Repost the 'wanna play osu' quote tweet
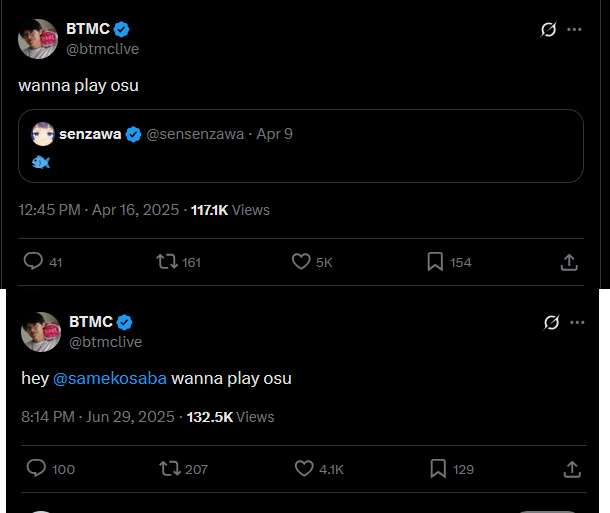The image size is (610, 513). [167, 261]
